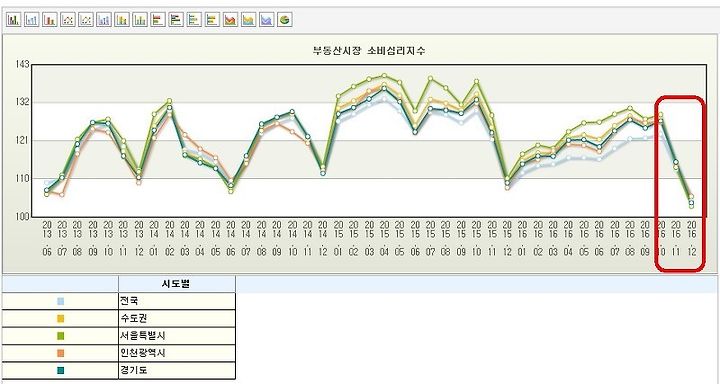
Task: Pick the orange-red column chart icon
Action: (x=50, y=20)
